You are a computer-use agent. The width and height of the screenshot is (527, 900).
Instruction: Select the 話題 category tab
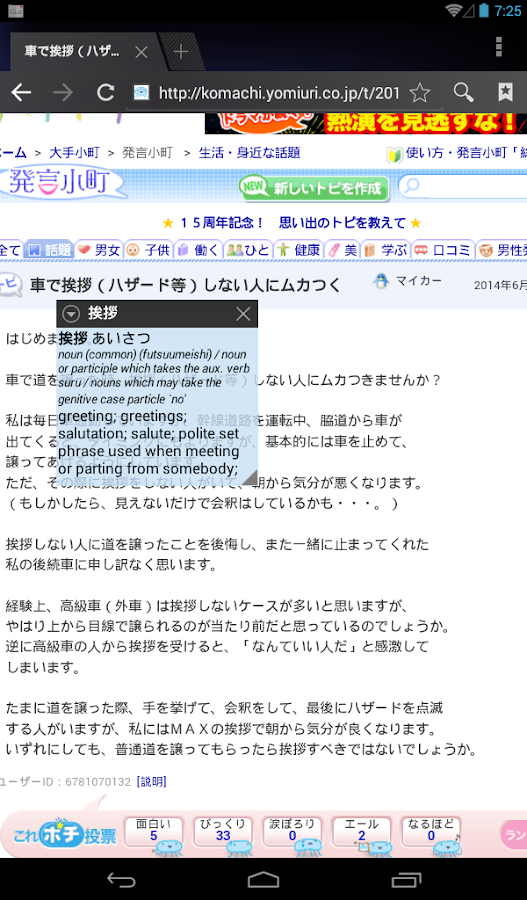[49, 250]
